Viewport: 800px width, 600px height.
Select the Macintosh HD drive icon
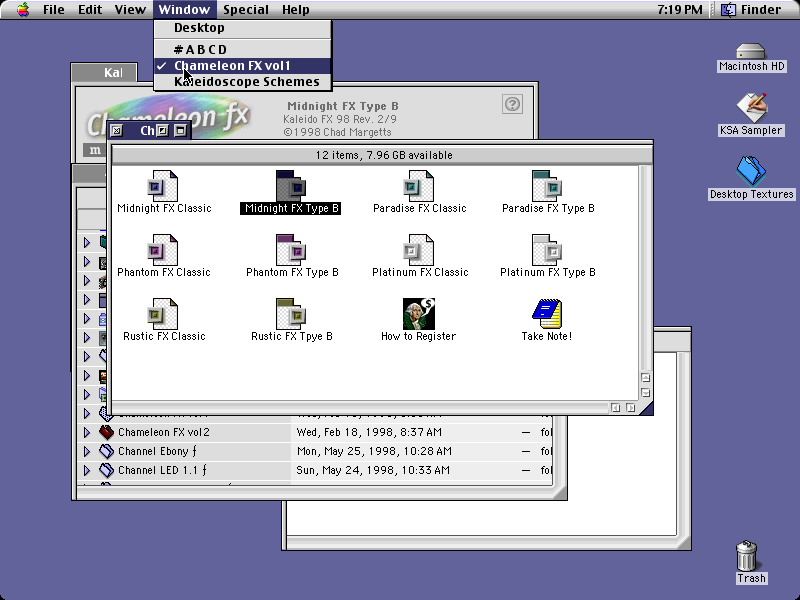751,52
